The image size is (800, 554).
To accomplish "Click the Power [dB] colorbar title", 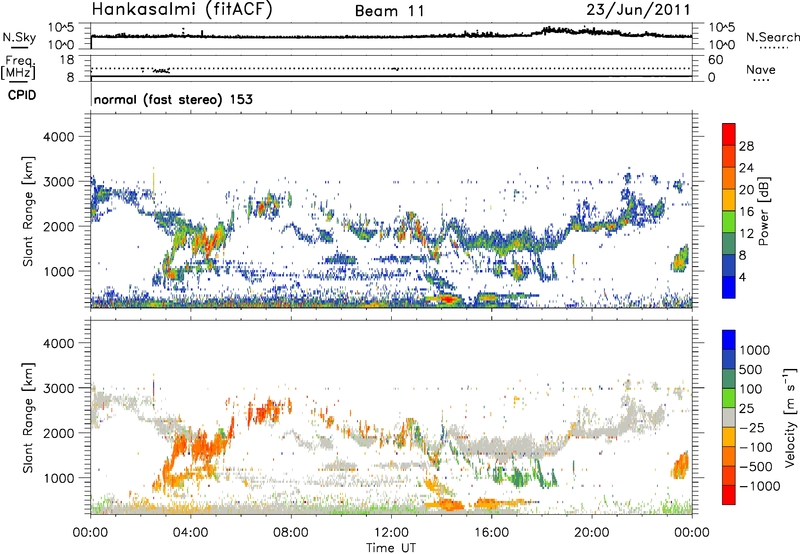I will [764, 211].
